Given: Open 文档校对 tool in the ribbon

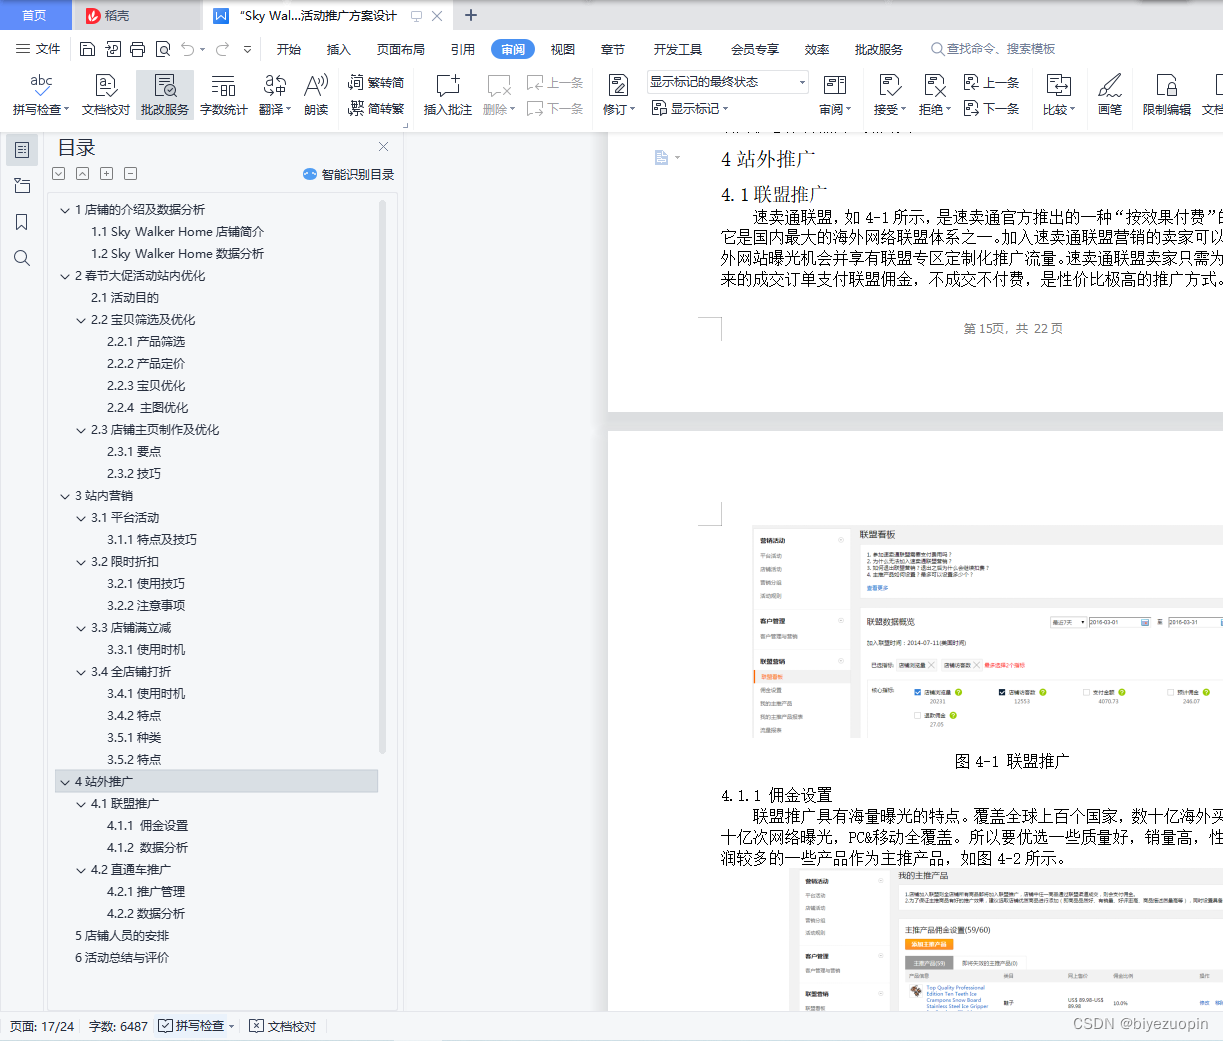Looking at the screenshot, I should point(106,95).
